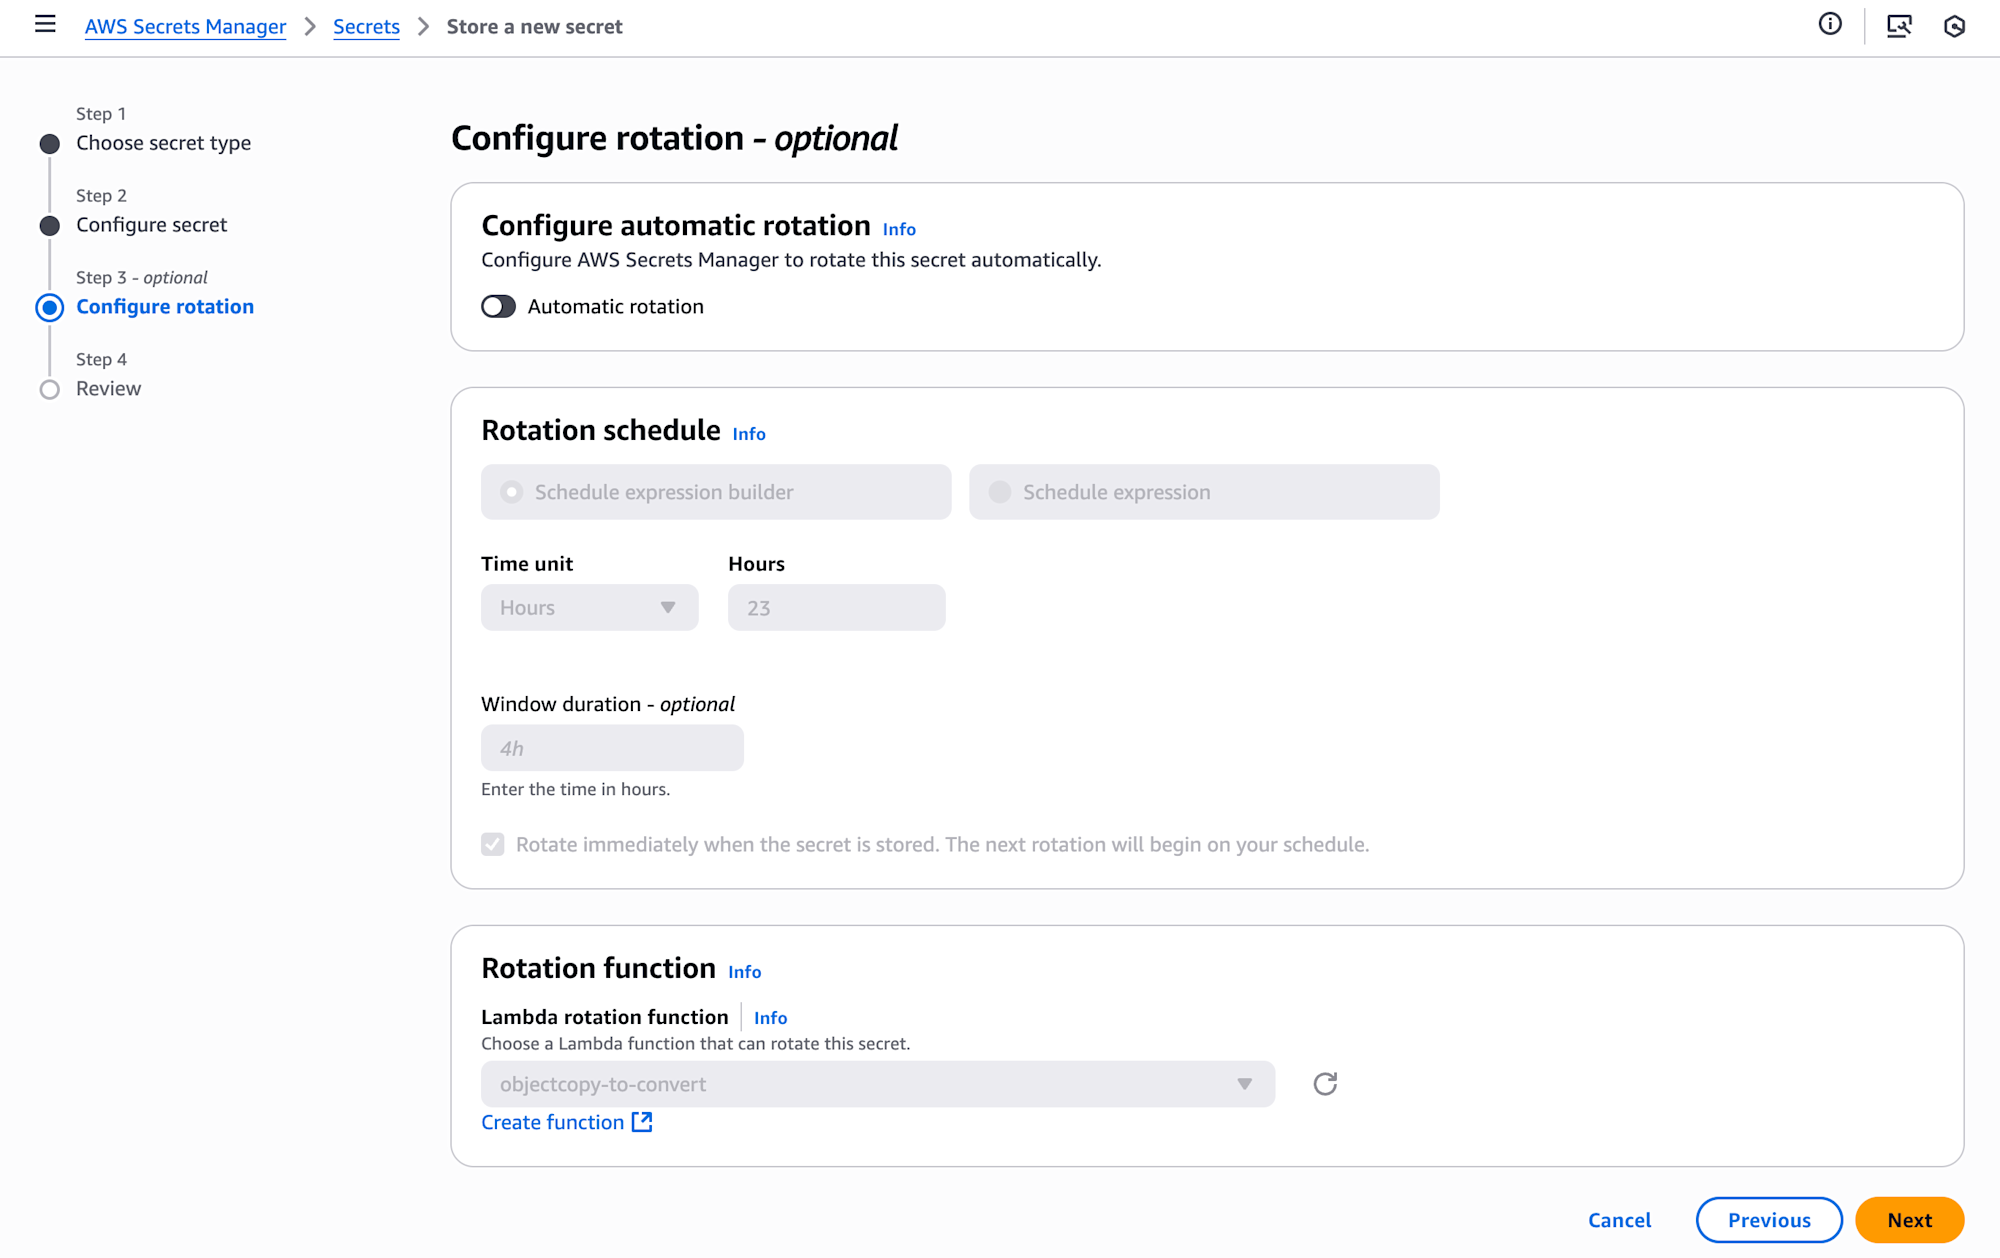Open the CloudShell screen icon
Viewport: 2000px width, 1258px height.
click(1898, 26)
